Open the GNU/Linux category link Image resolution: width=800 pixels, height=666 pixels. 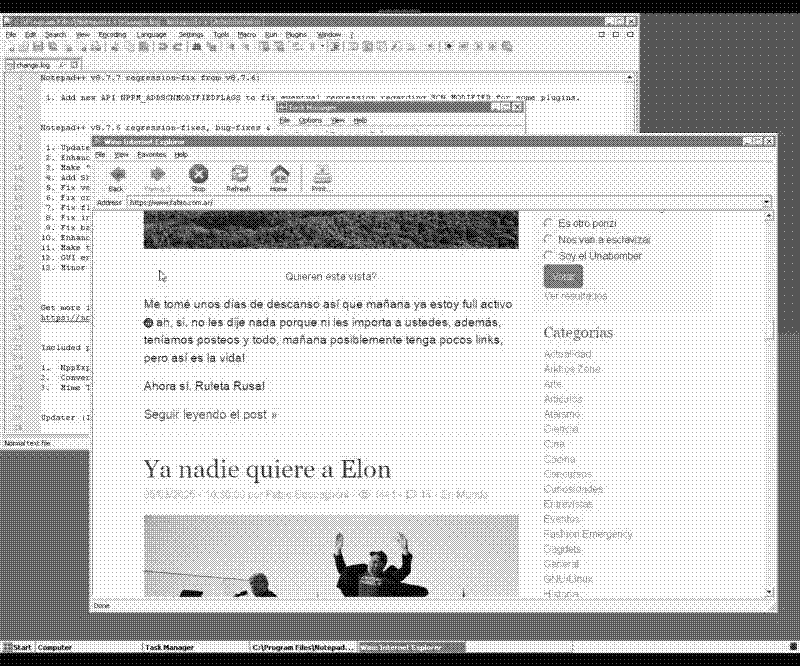click(x=568, y=579)
